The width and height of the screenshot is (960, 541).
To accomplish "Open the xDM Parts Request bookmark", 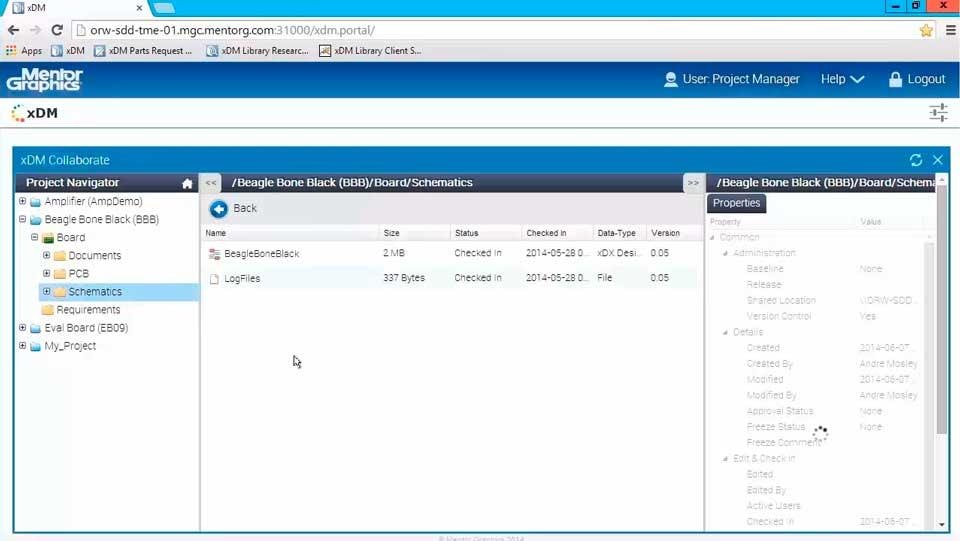I will [x=143, y=51].
